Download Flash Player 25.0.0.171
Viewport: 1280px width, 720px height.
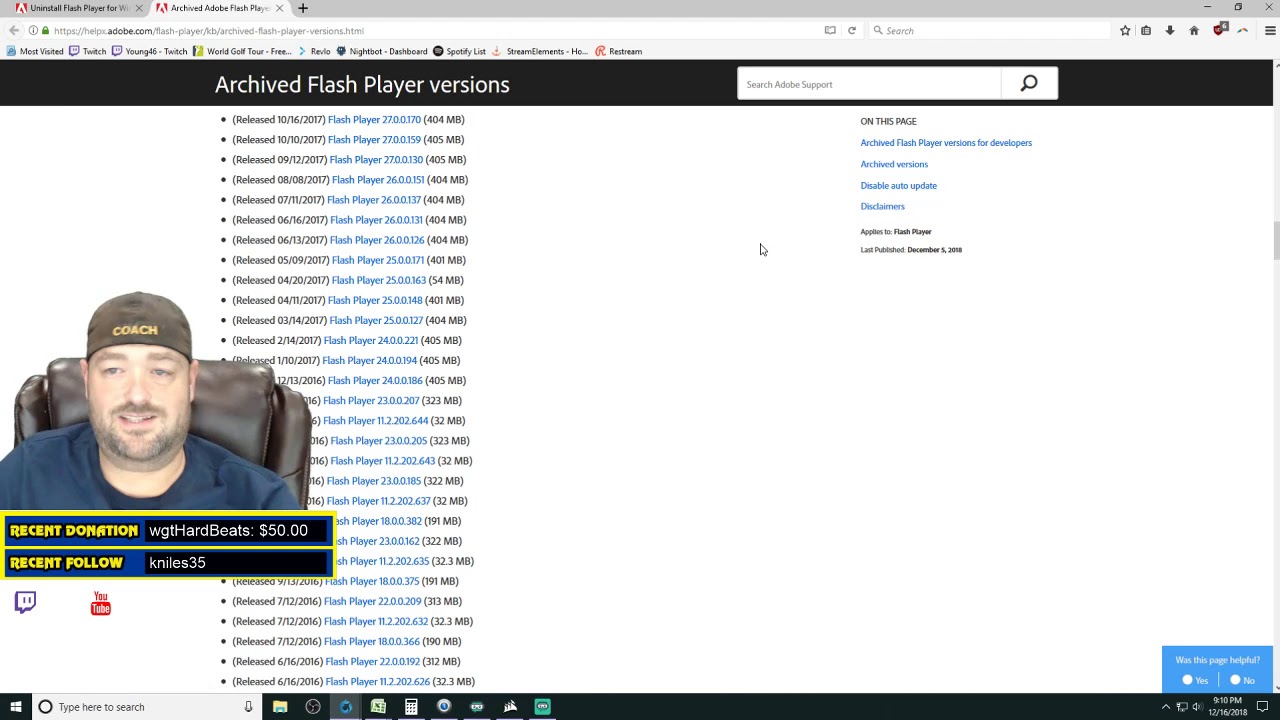[378, 260]
